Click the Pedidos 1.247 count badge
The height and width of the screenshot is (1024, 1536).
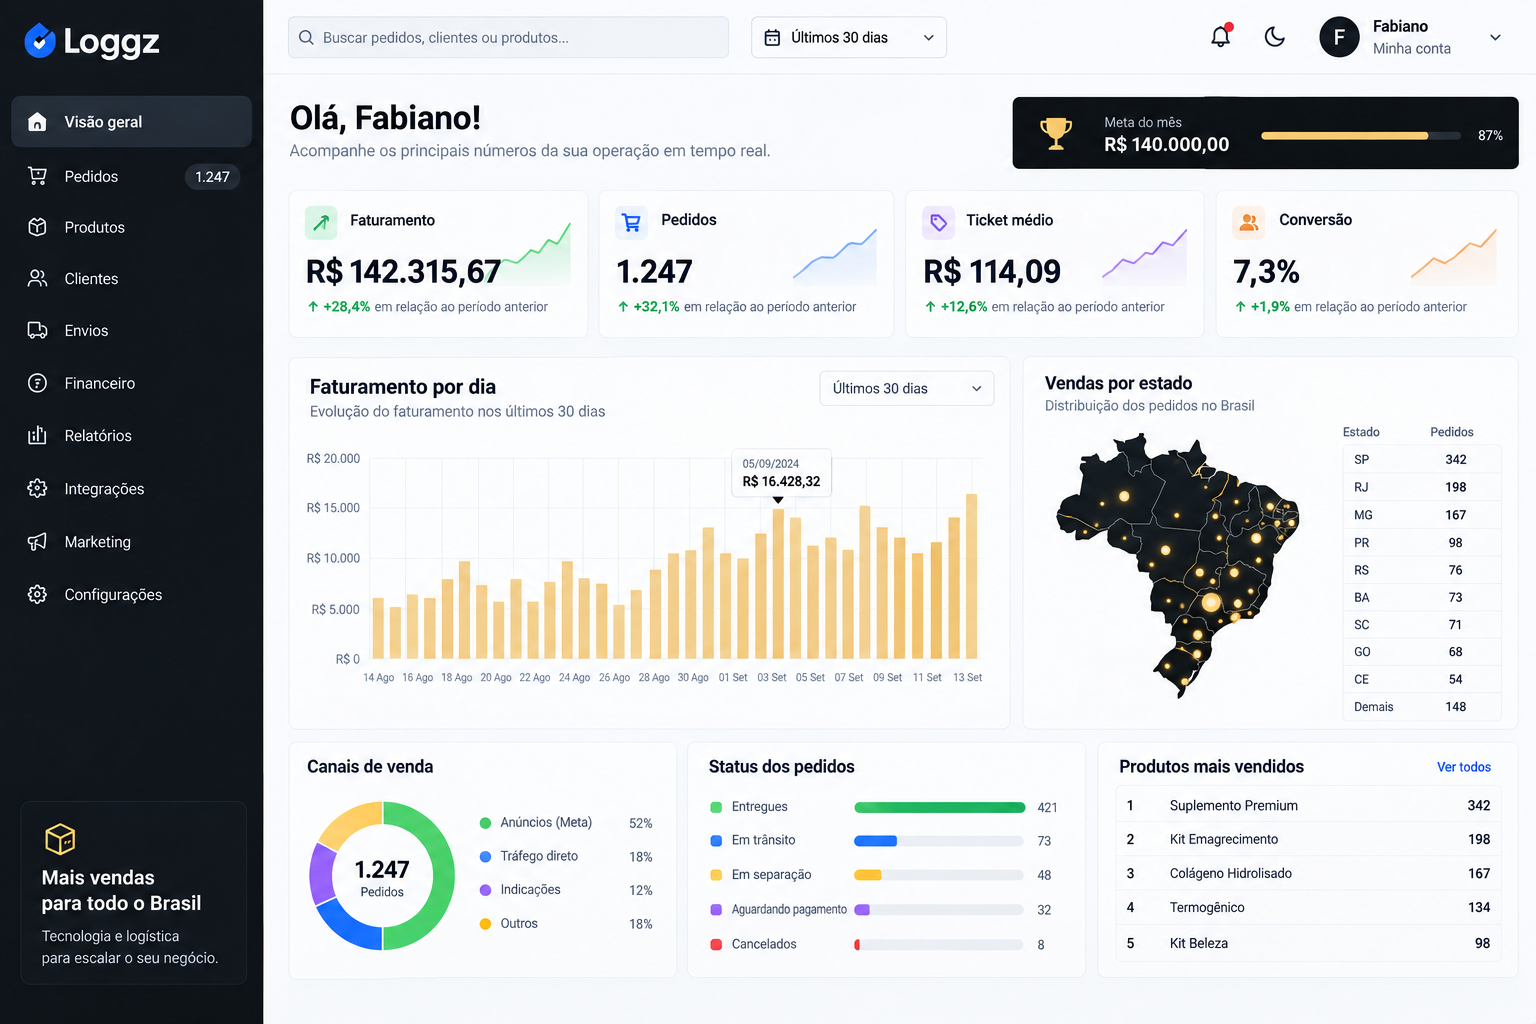(x=212, y=177)
